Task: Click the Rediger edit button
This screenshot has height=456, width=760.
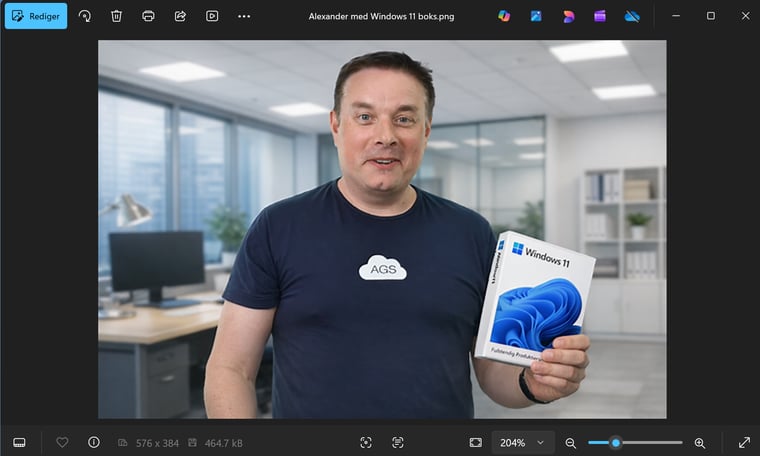Action: [x=36, y=16]
